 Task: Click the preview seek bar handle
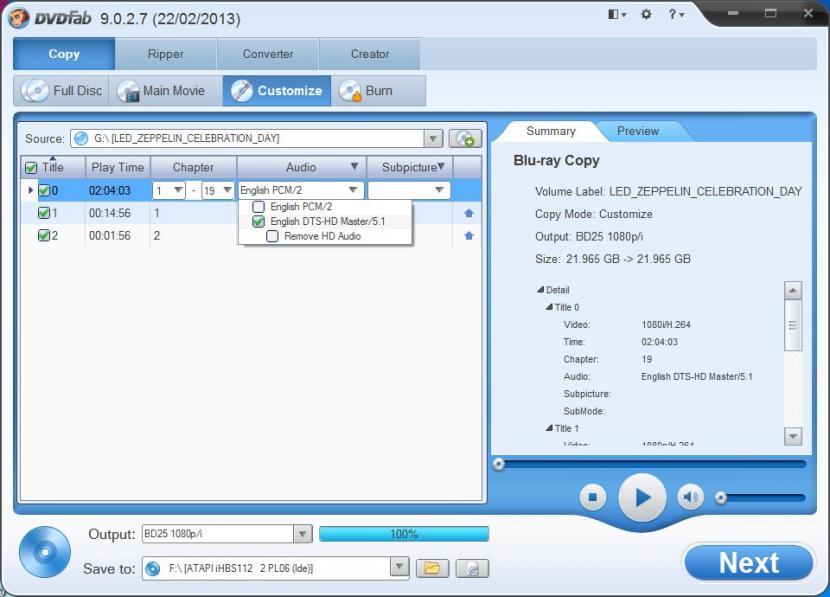pos(498,465)
